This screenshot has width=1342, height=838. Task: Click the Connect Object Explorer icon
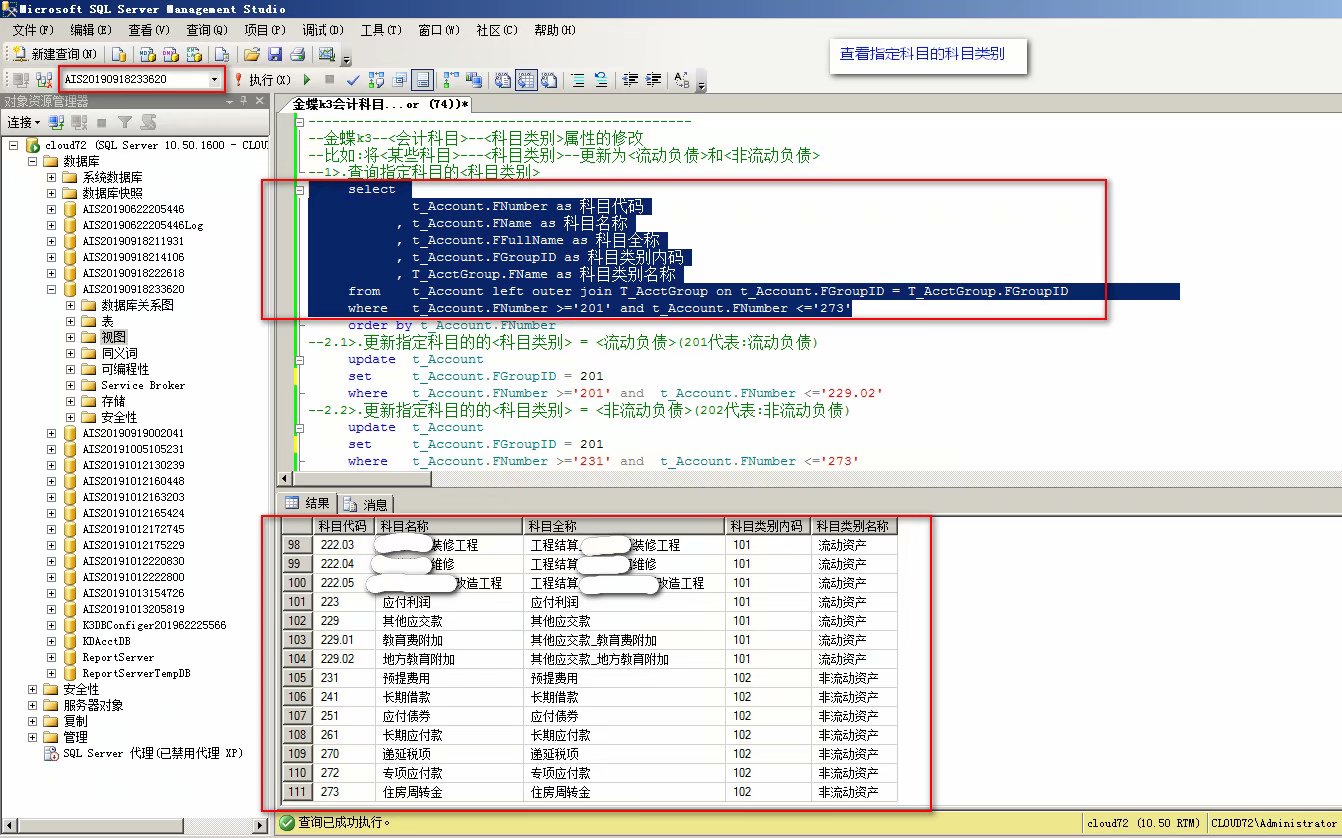[x=57, y=122]
